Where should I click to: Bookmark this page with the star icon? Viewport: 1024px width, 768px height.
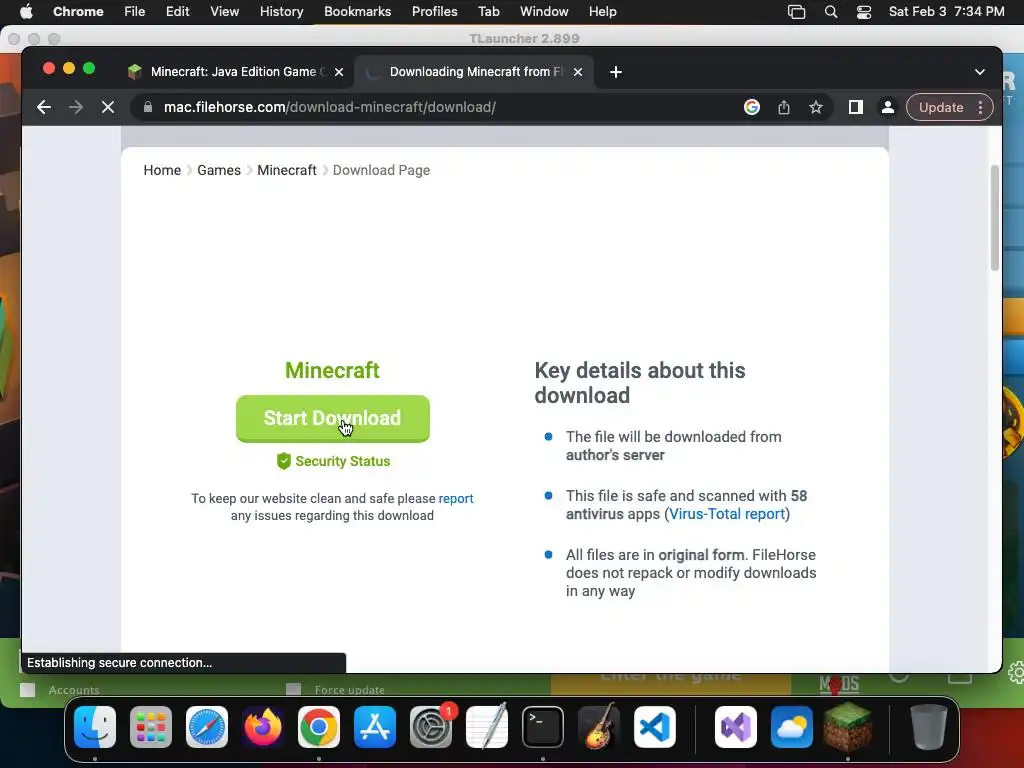pos(816,107)
